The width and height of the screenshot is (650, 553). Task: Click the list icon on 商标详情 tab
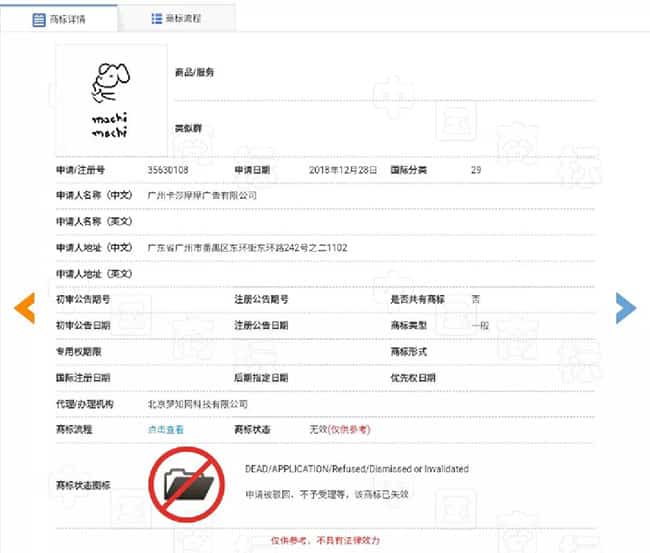39,19
